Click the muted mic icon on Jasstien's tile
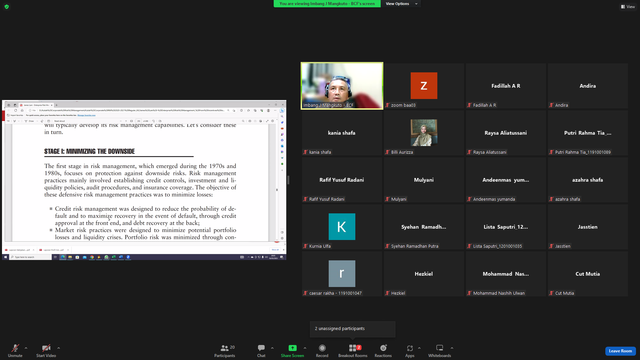 [x=551, y=246]
